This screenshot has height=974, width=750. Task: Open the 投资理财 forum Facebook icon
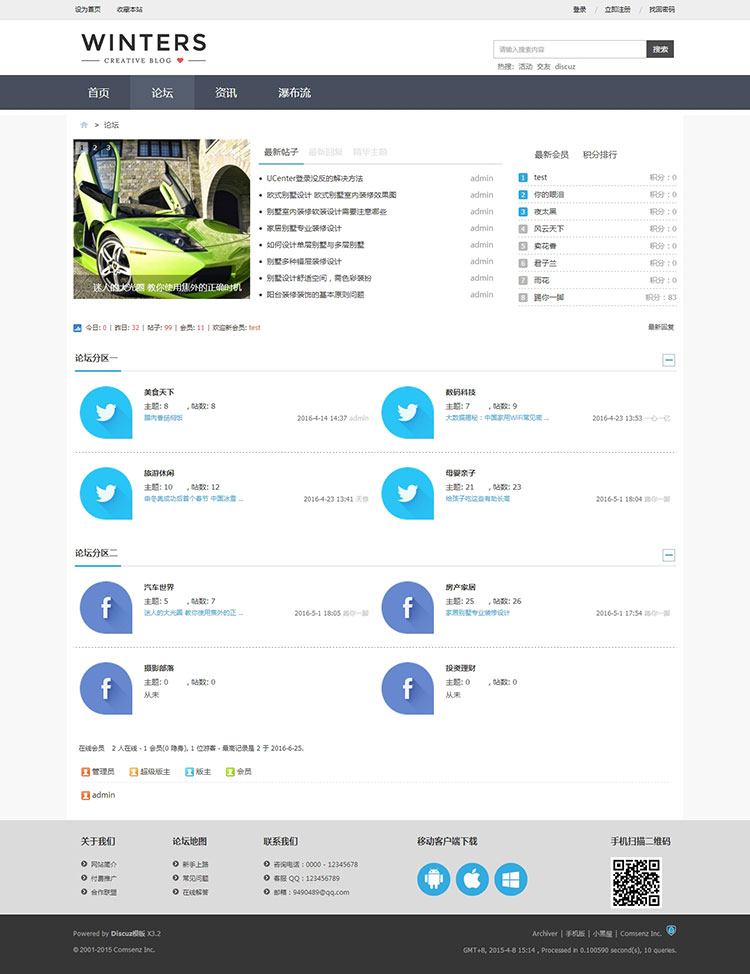pyautogui.click(x=407, y=688)
